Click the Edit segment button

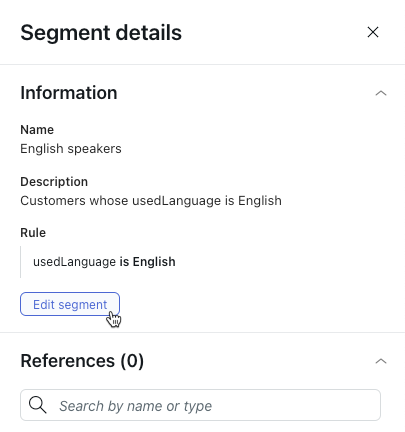click(x=70, y=304)
